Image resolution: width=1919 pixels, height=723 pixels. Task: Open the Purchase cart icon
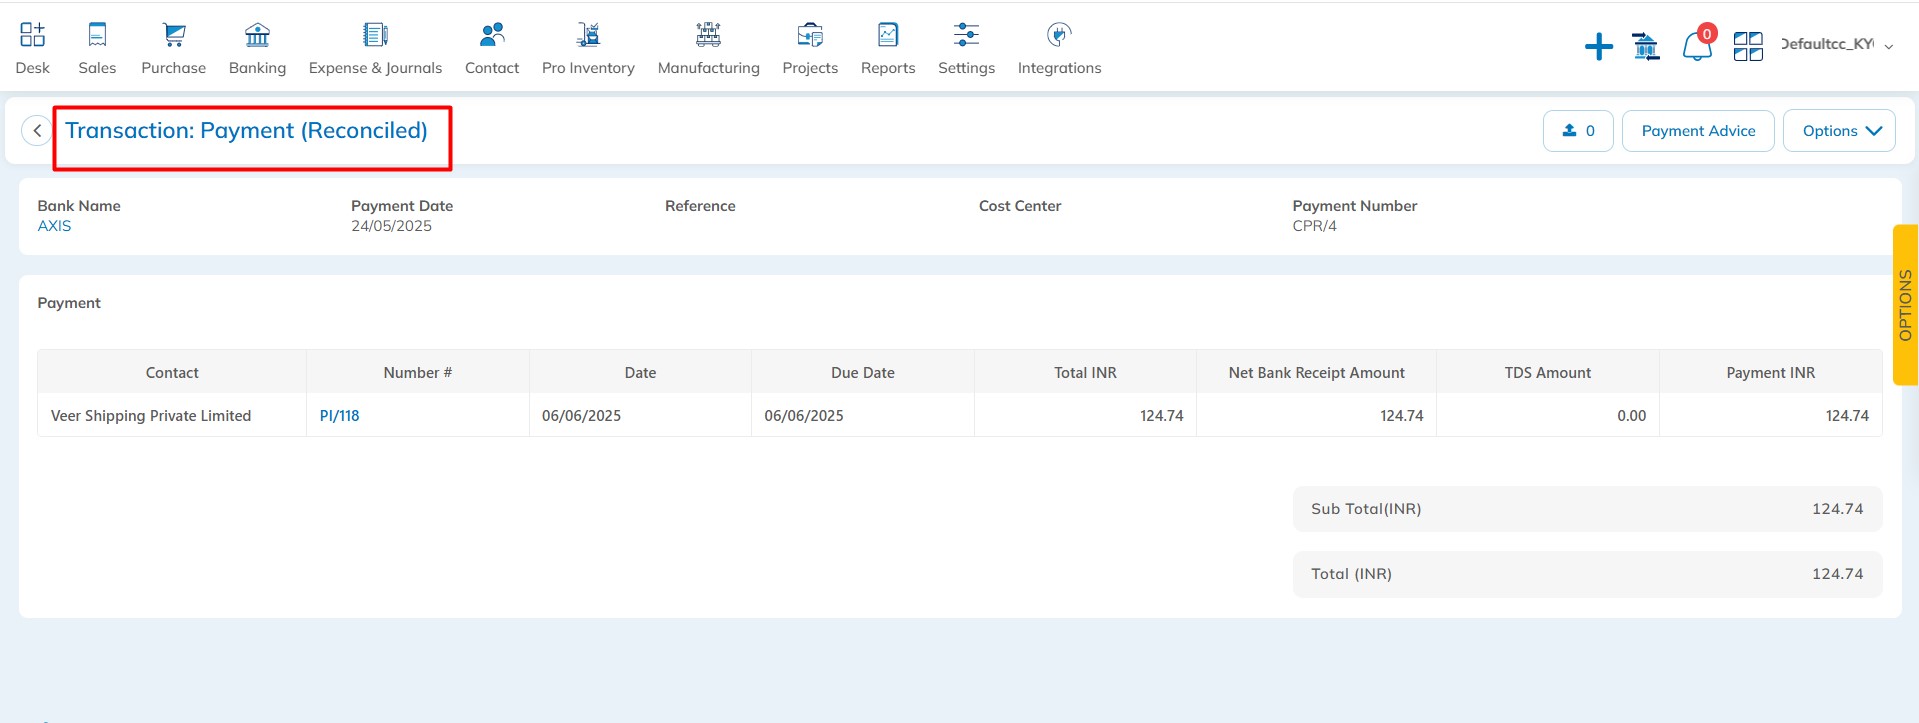[174, 35]
